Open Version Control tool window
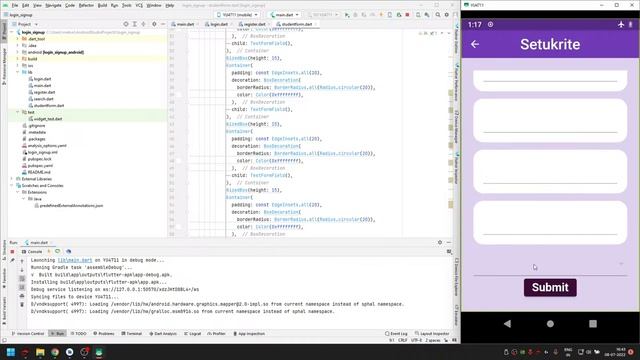Viewport: 640px width, 360px height. click(28, 333)
